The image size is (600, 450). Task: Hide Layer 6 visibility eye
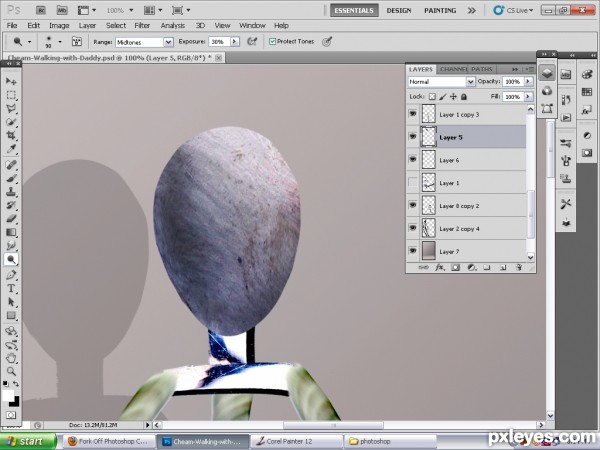pos(412,159)
